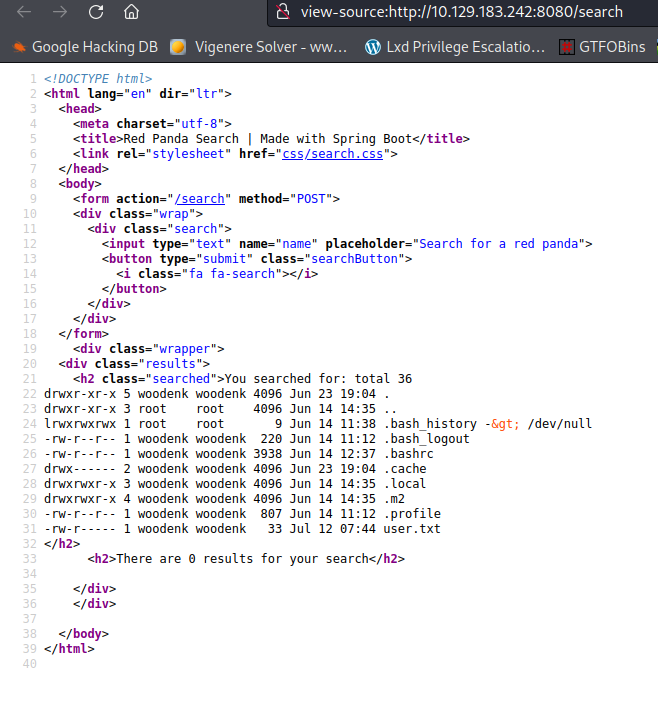Click the insecure connection lock icon
The height and width of the screenshot is (701, 658).
283,13
